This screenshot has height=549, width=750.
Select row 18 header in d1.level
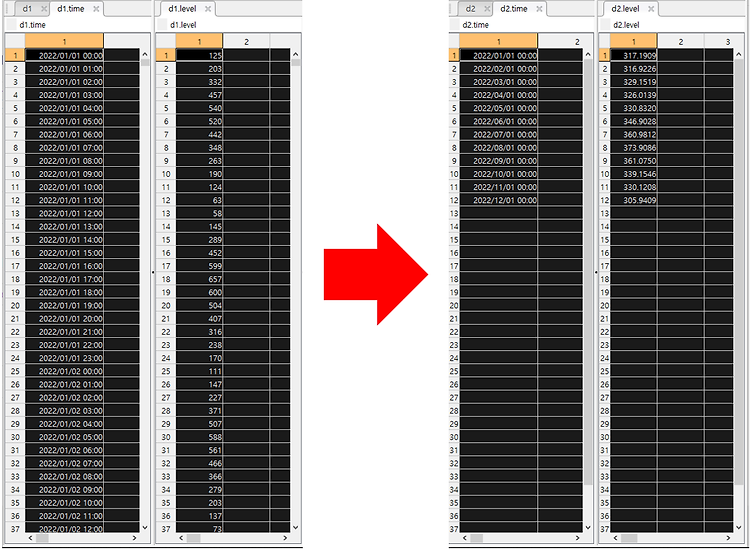[165, 279]
